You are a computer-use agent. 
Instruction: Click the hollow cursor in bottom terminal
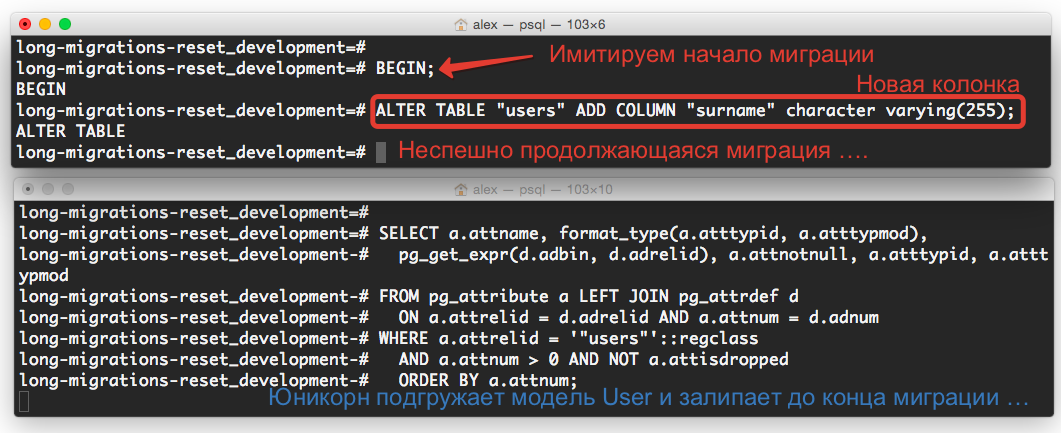coord(24,401)
